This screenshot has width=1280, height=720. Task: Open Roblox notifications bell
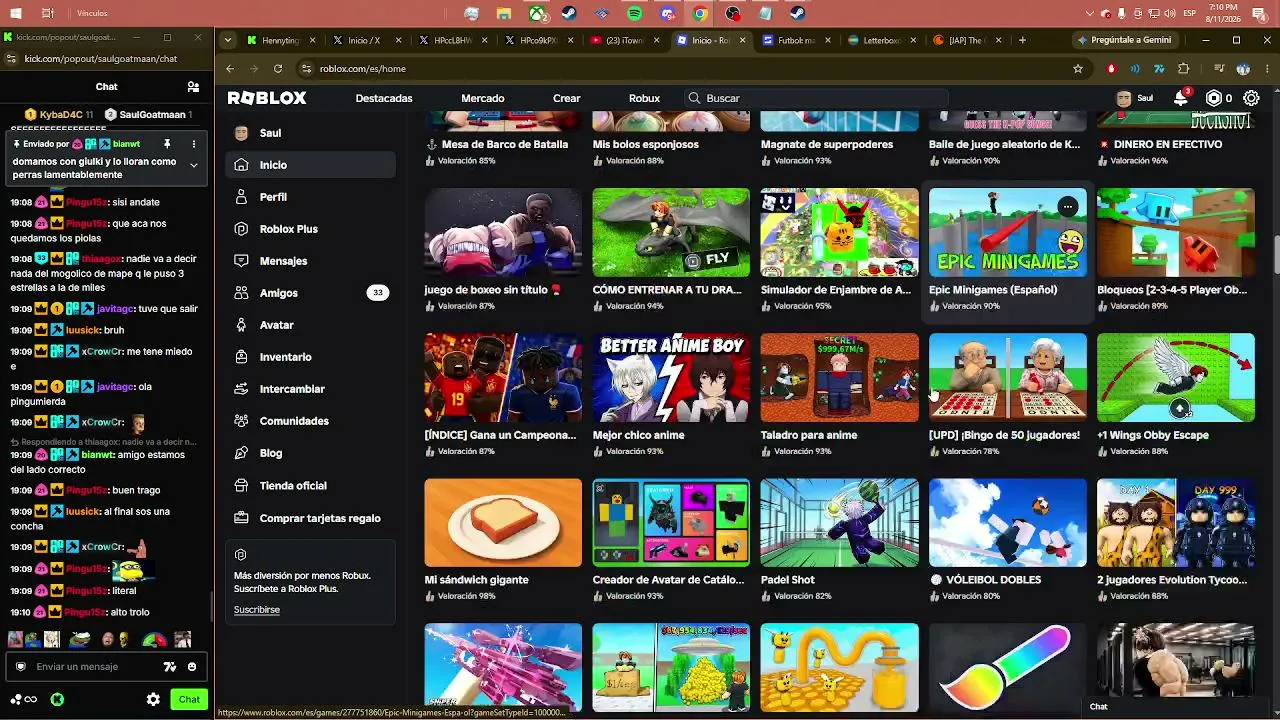pos(1181,98)
